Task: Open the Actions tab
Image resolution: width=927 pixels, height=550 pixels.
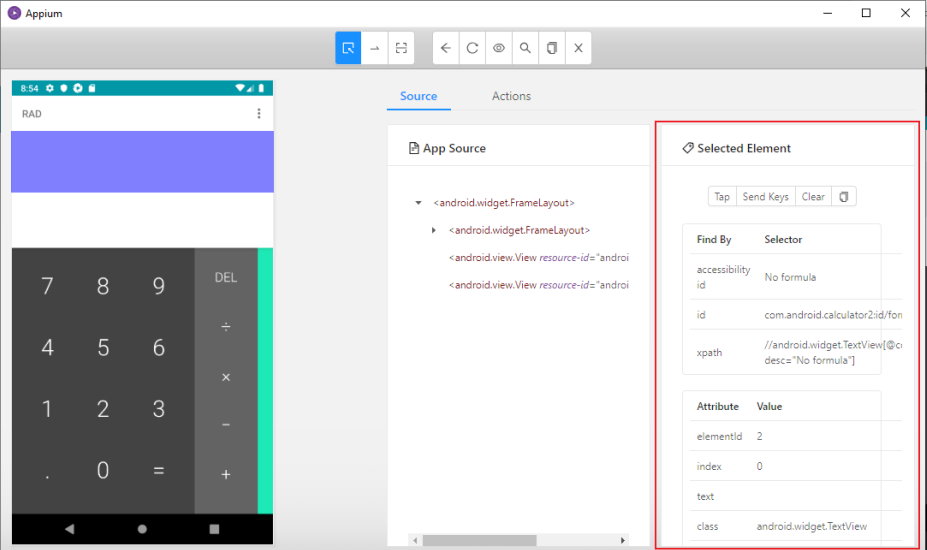Action: tap(511, 96)
